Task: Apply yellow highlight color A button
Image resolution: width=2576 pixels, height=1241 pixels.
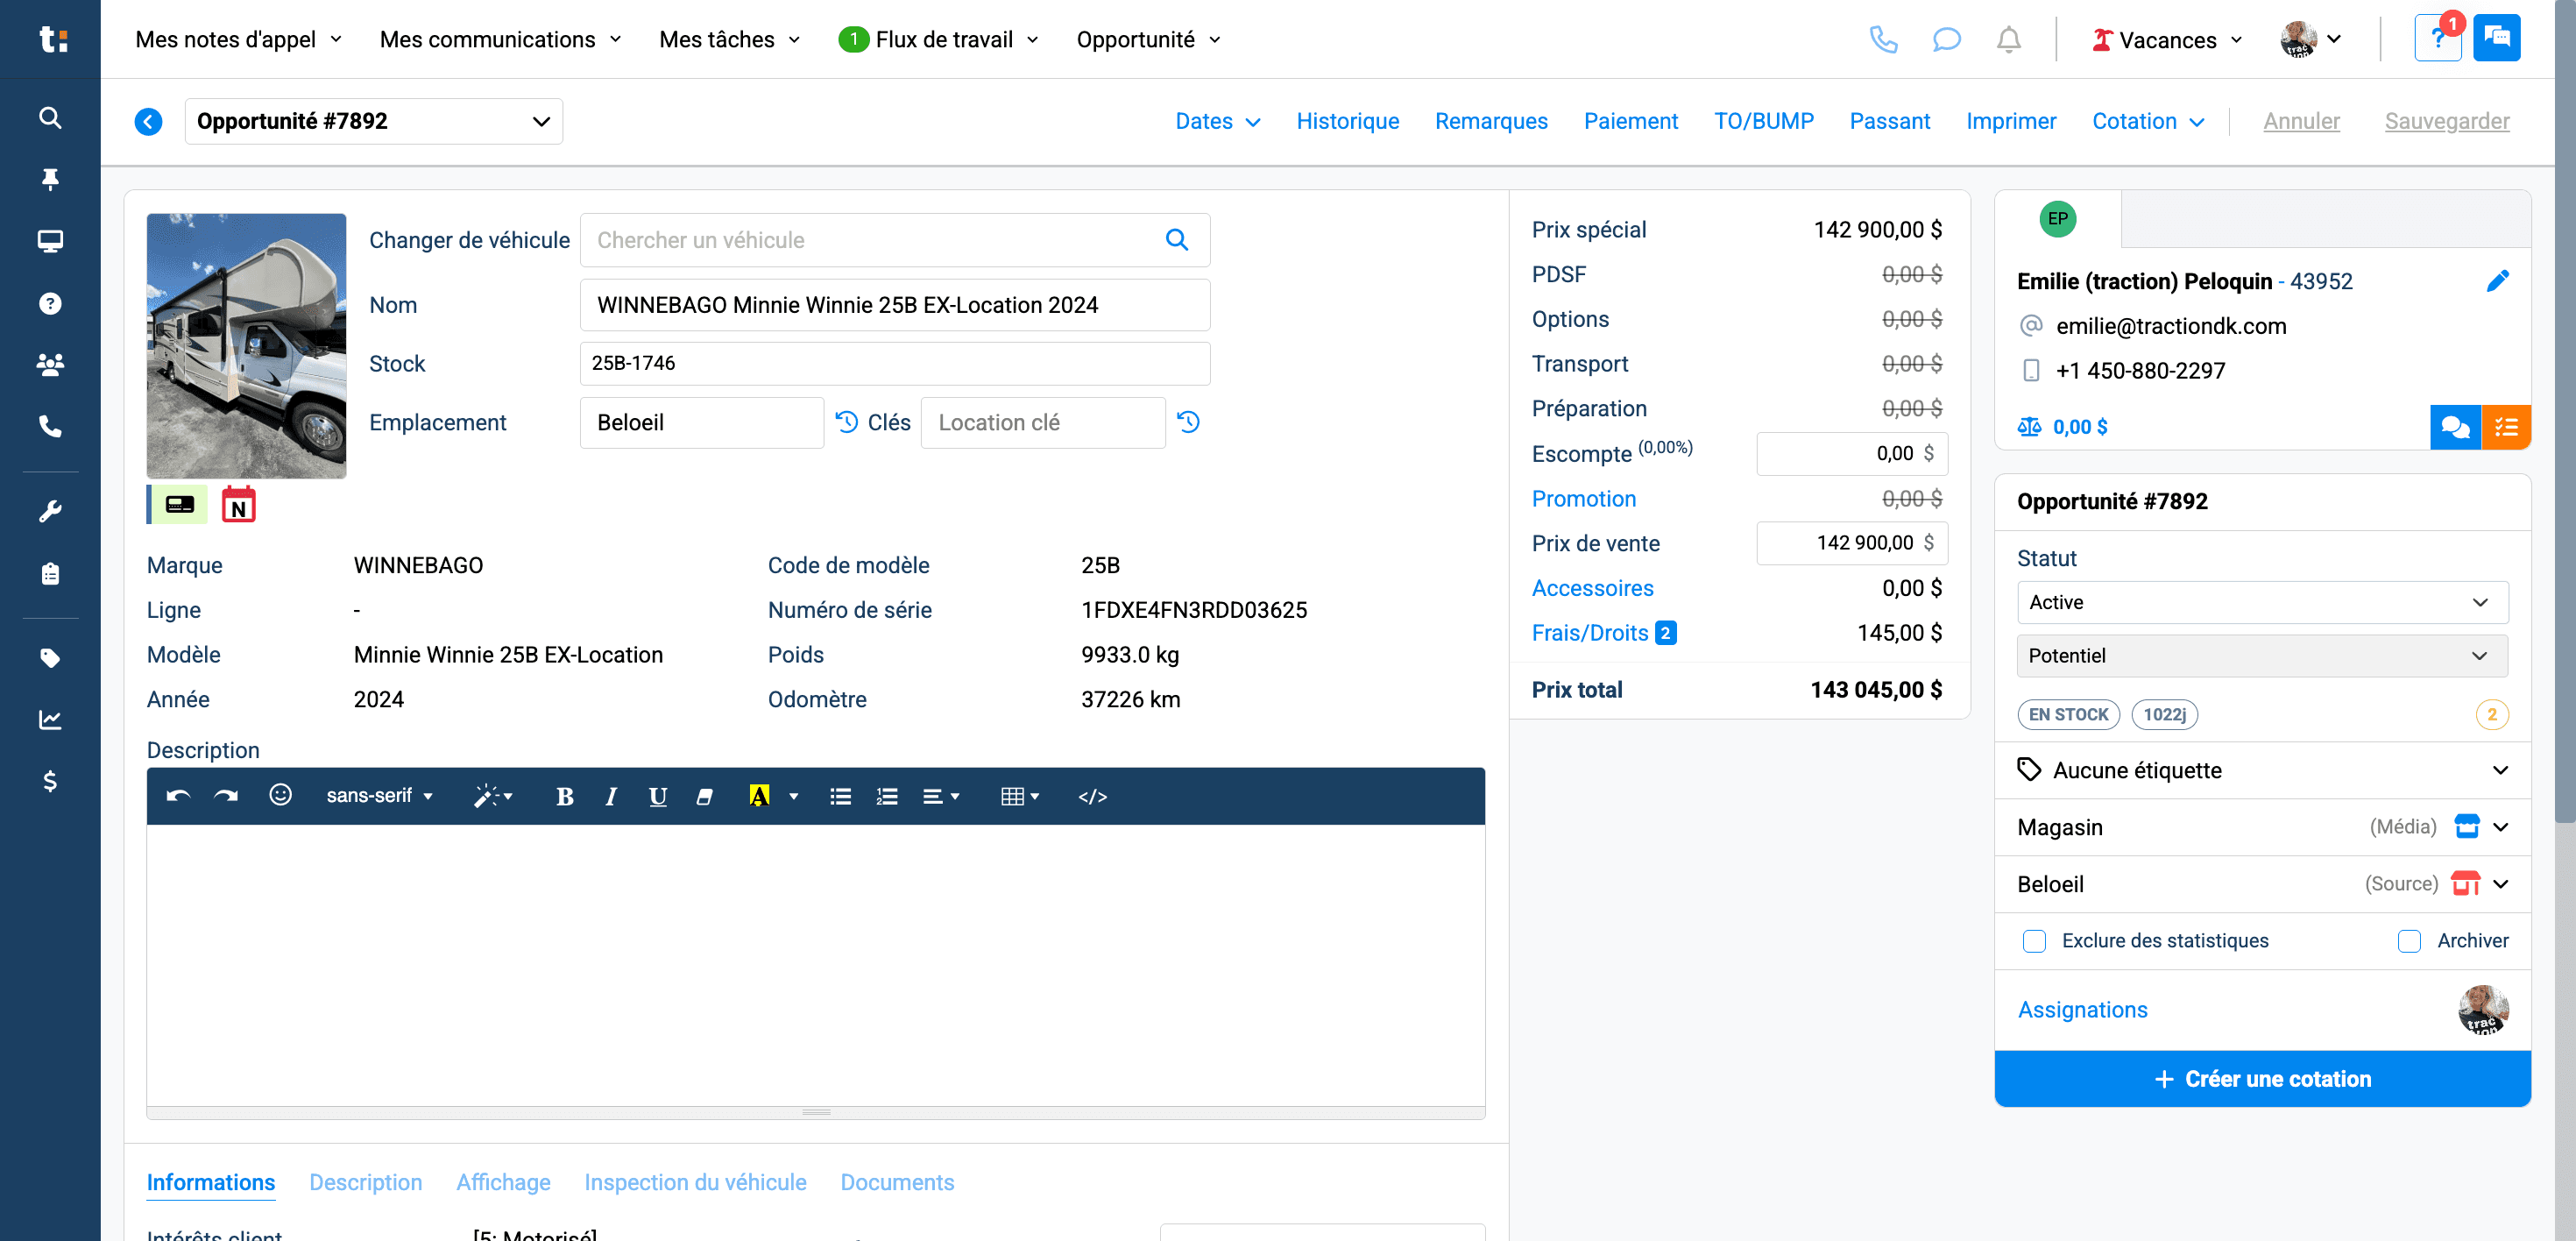Action: (x=759, y=796)
